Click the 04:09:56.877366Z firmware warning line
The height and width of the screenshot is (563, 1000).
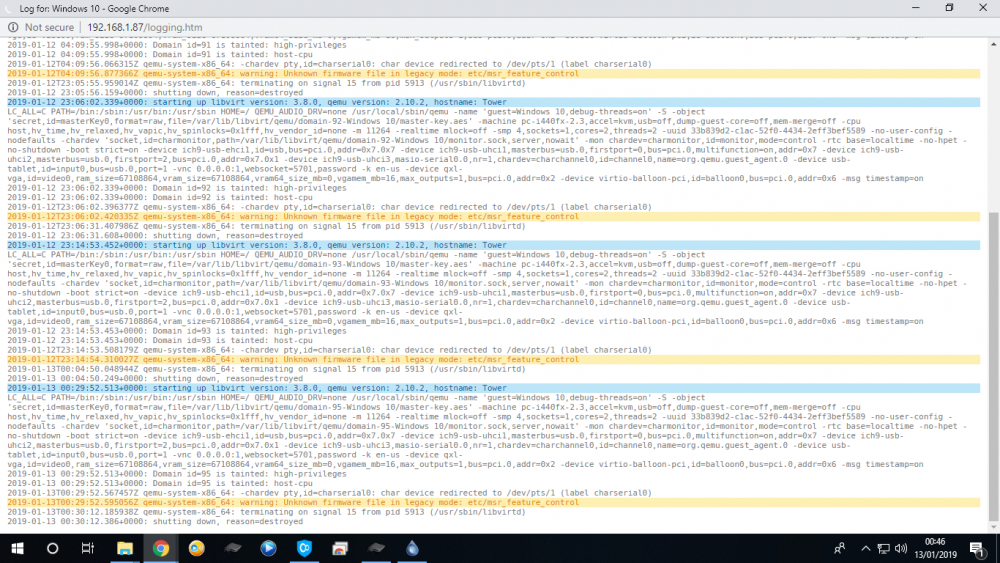coord(493,73)
